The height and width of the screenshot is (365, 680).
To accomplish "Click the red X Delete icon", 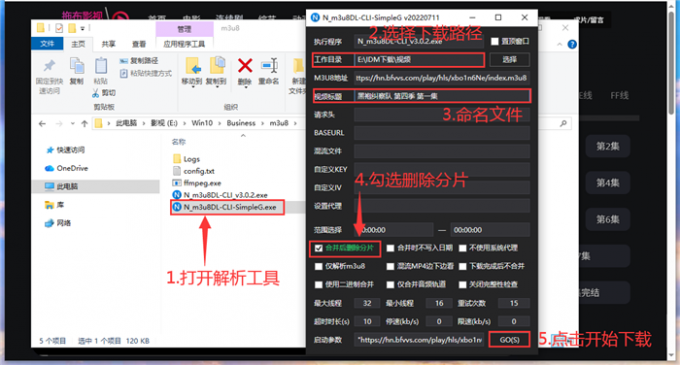I will click(245, 66).
